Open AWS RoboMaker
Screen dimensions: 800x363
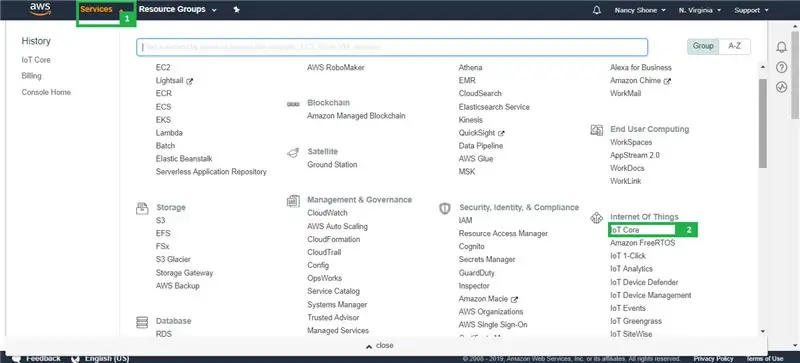point(336,67)
